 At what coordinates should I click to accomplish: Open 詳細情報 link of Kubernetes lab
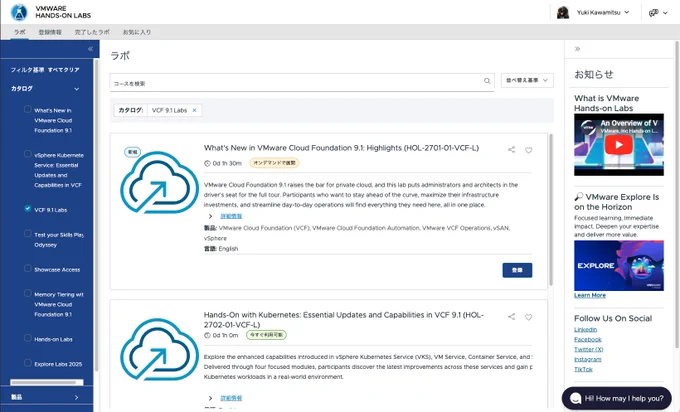[x=231, y=398]
